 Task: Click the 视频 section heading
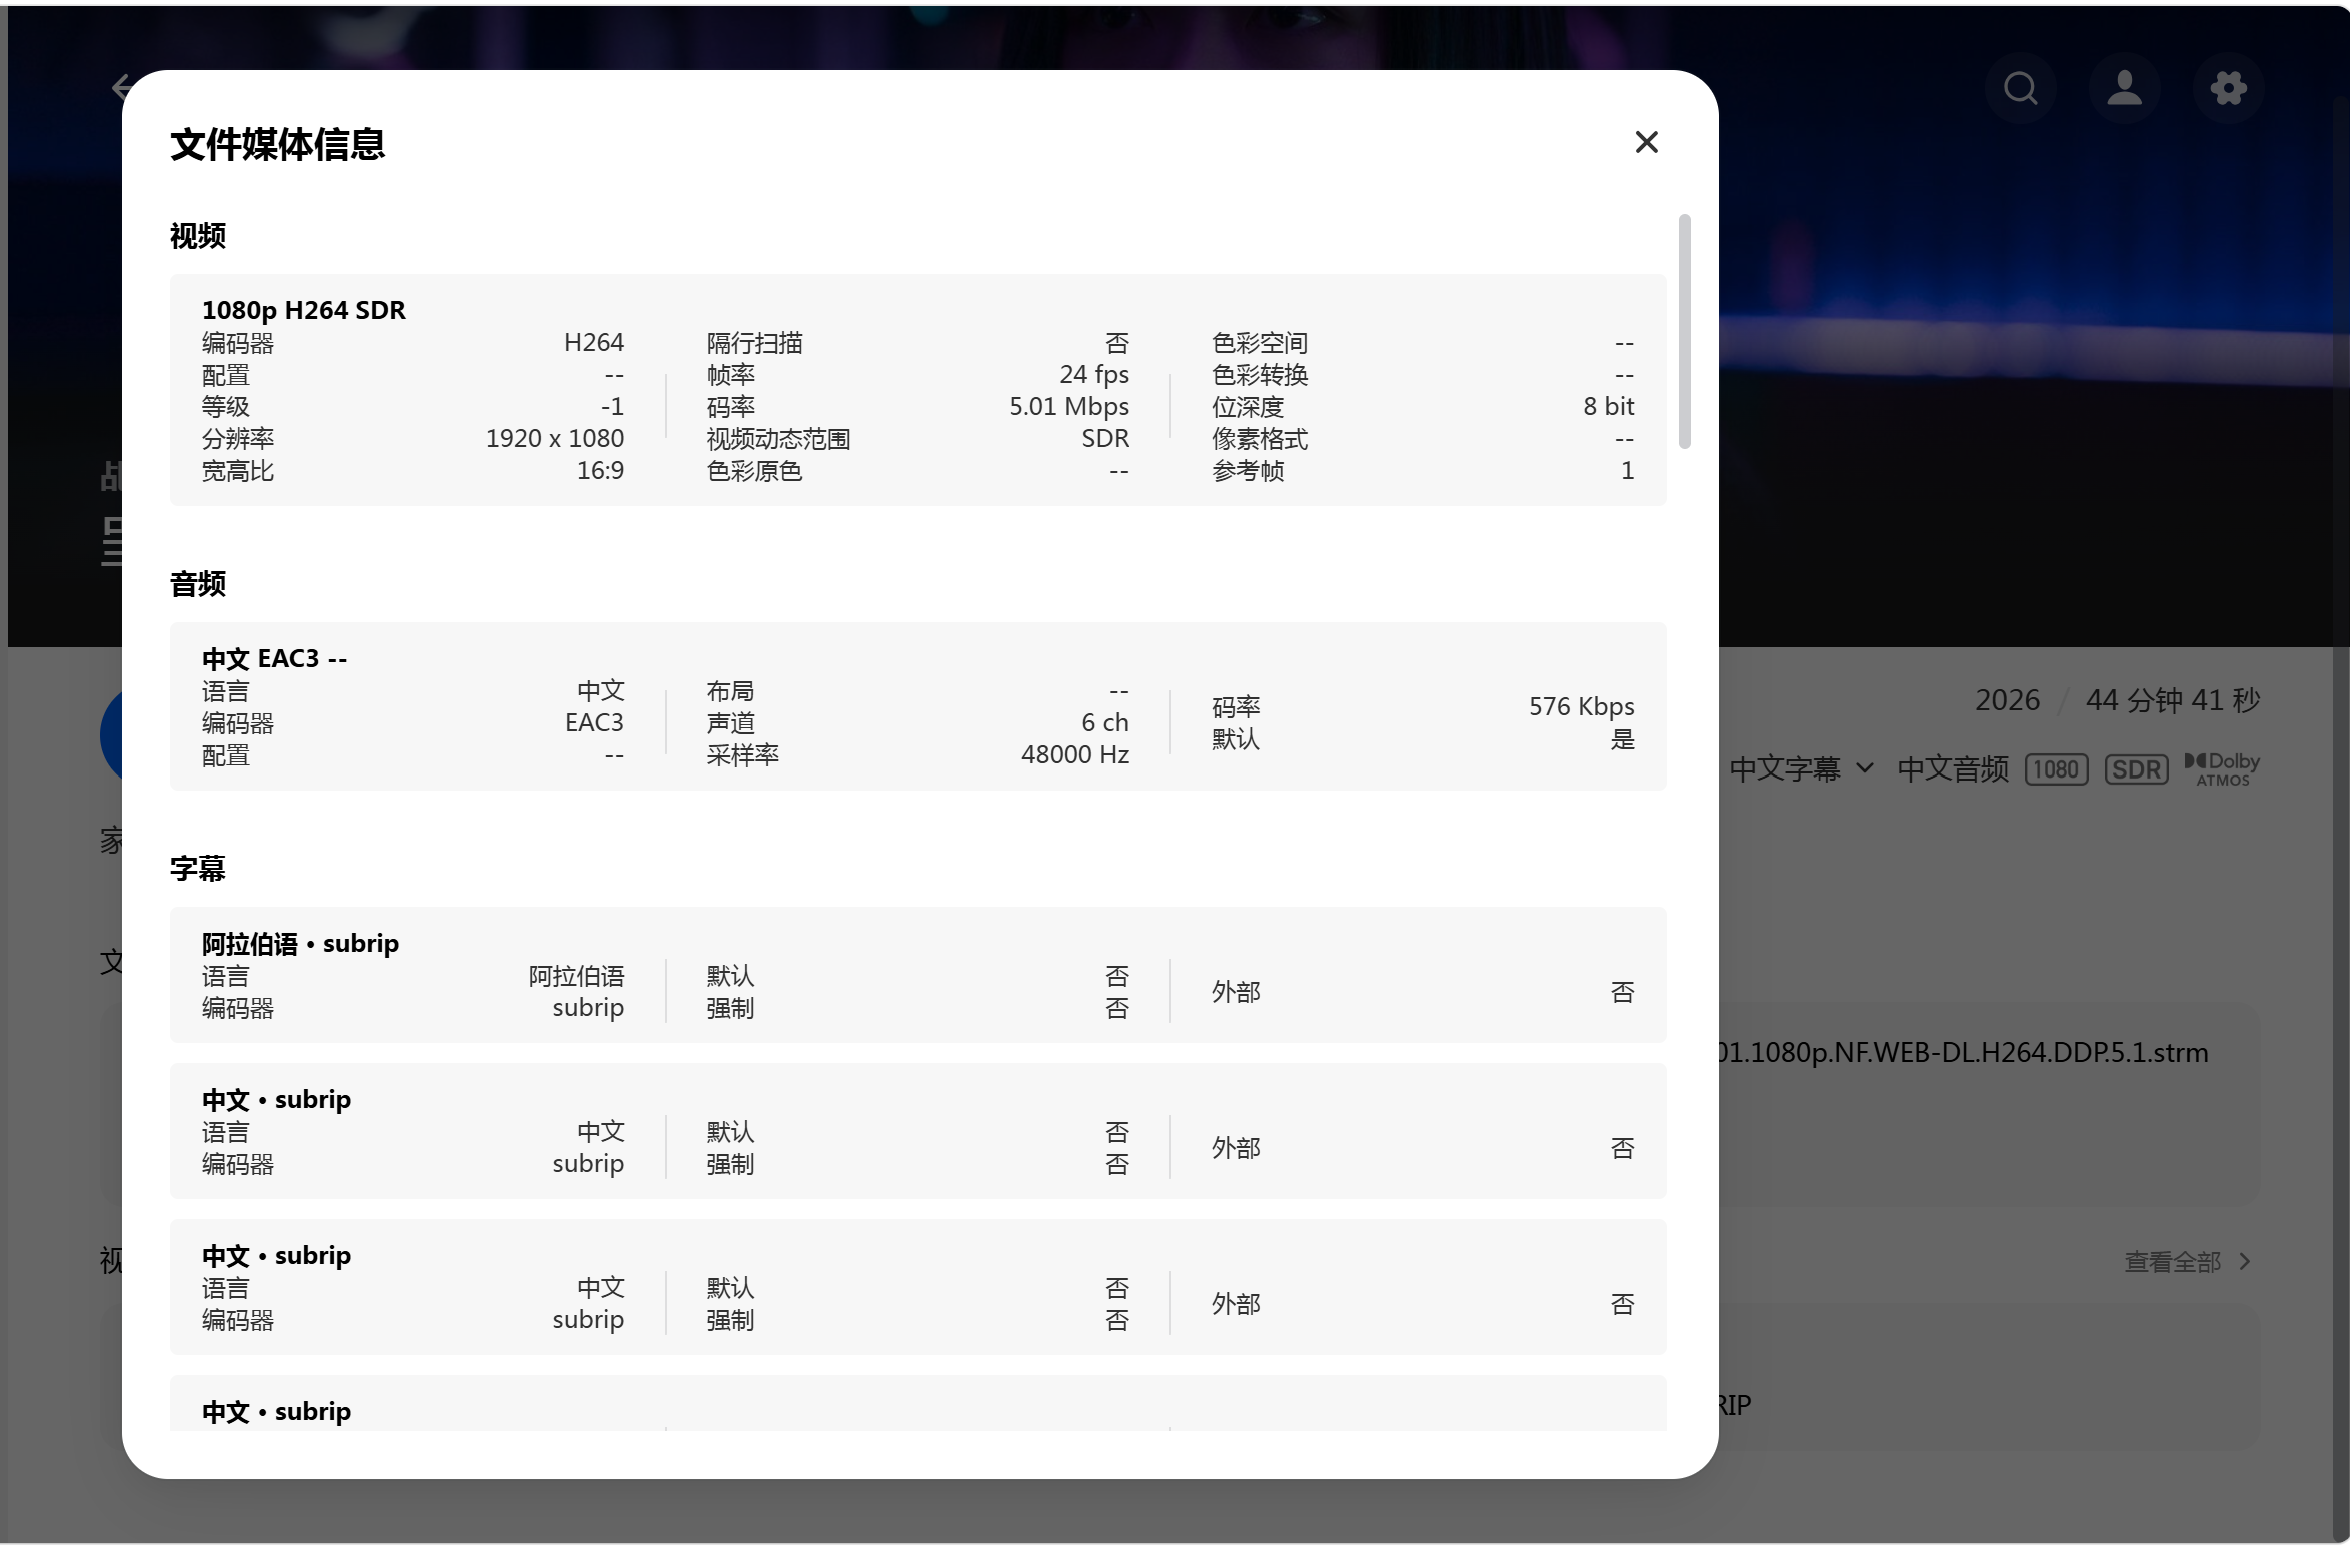[x=197, y=236]
